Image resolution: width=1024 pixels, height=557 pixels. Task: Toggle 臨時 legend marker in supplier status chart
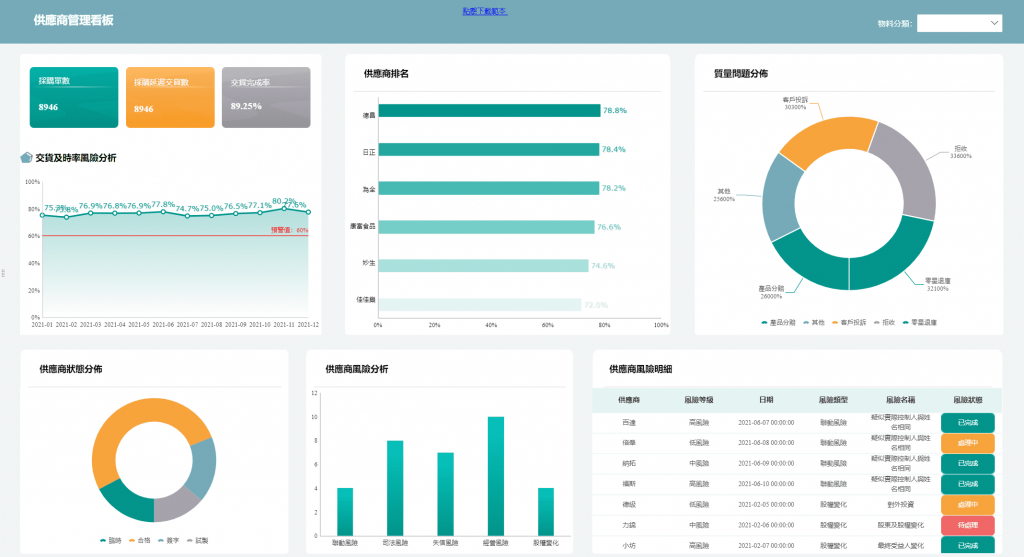pyautogui.click(x=103, y=541)
